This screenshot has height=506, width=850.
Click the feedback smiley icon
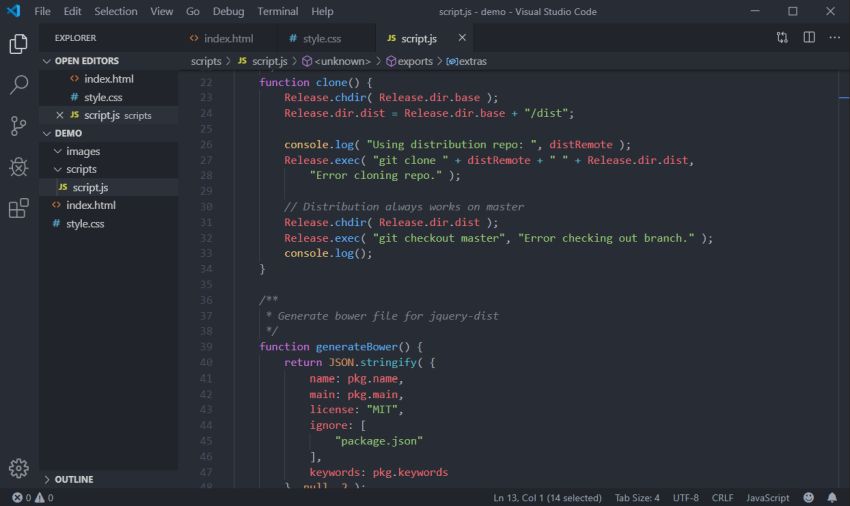tap(808, 497)
